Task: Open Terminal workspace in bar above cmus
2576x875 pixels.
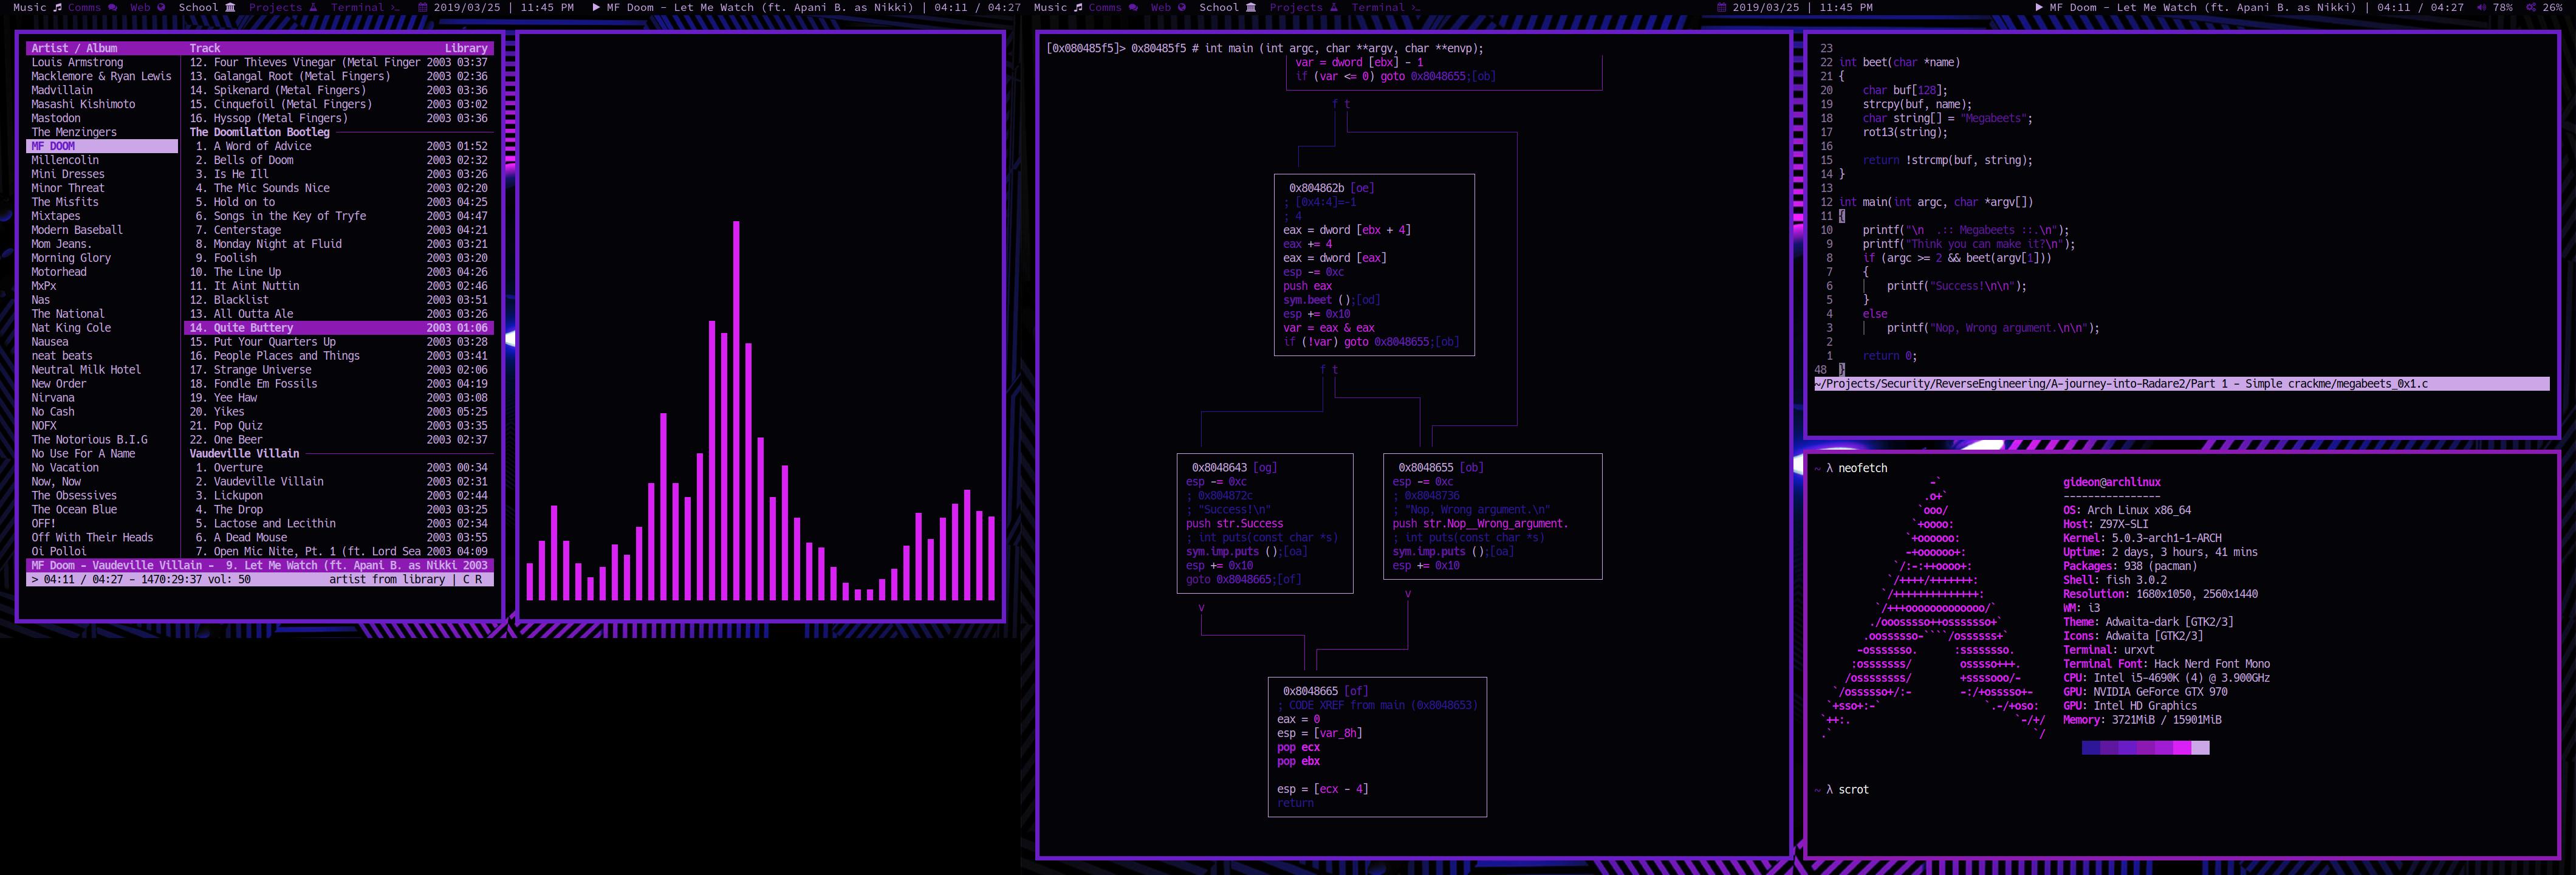Action: 365,7
